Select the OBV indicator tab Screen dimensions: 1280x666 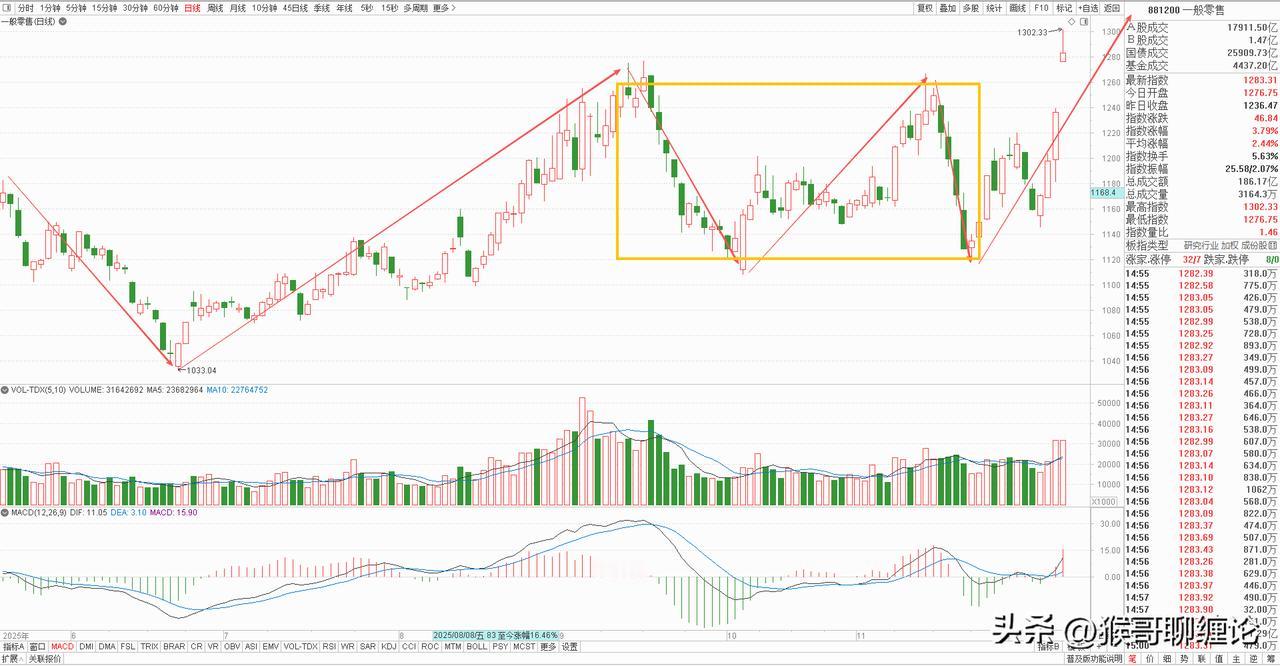pyautogui.click(x=232, y=646)
